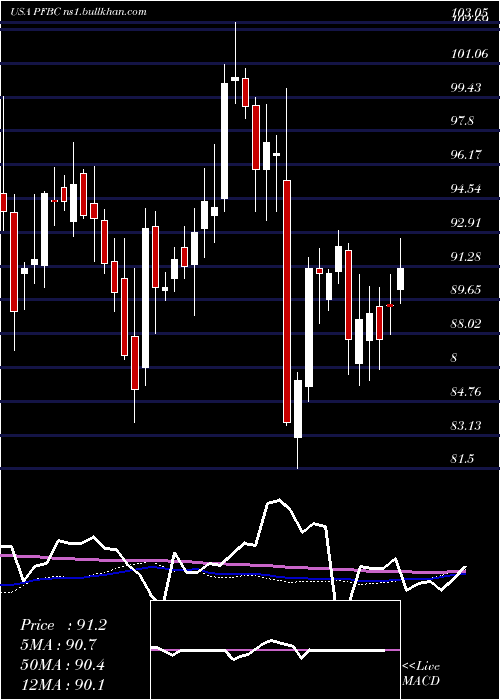The image size is (500, 700).
Task: Select the 88.02 price axis label
Action: coord(466,324)
